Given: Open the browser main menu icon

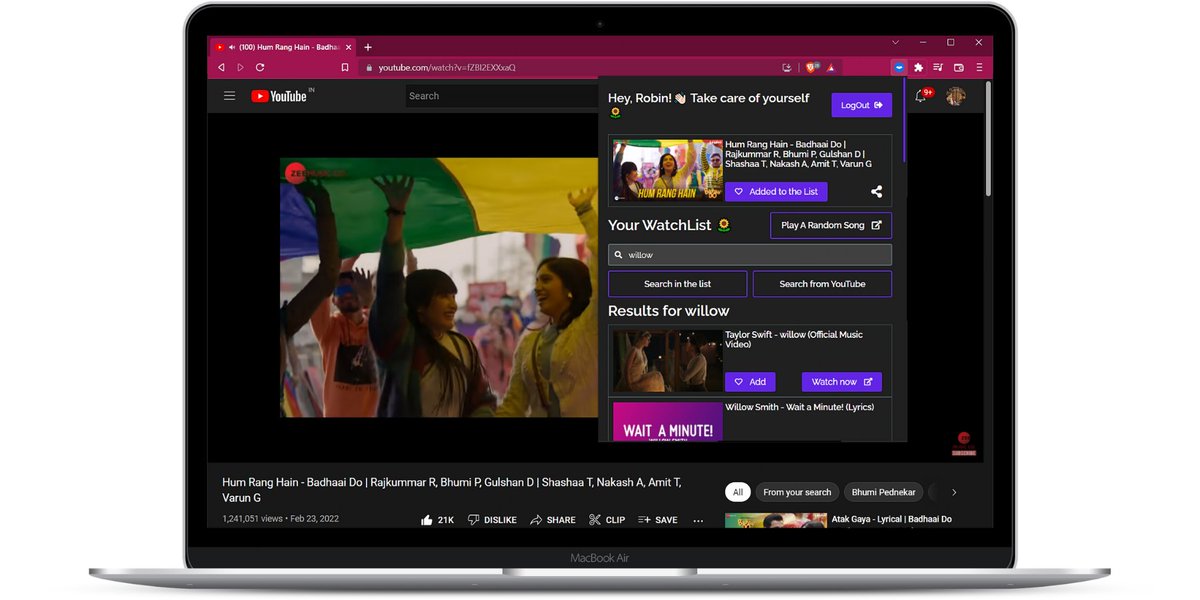Looking at the screenshot, I should click(979, 67).
